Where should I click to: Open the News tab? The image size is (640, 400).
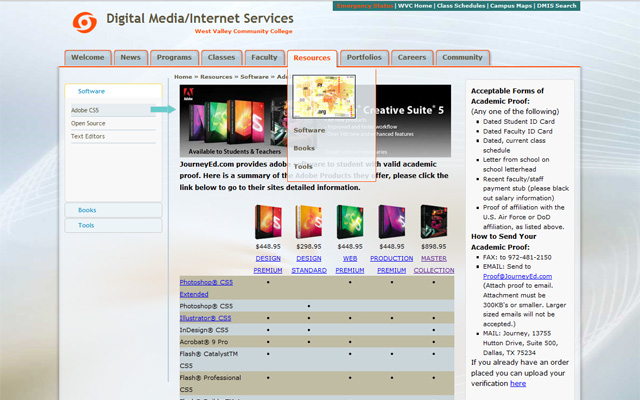point(131,58)
